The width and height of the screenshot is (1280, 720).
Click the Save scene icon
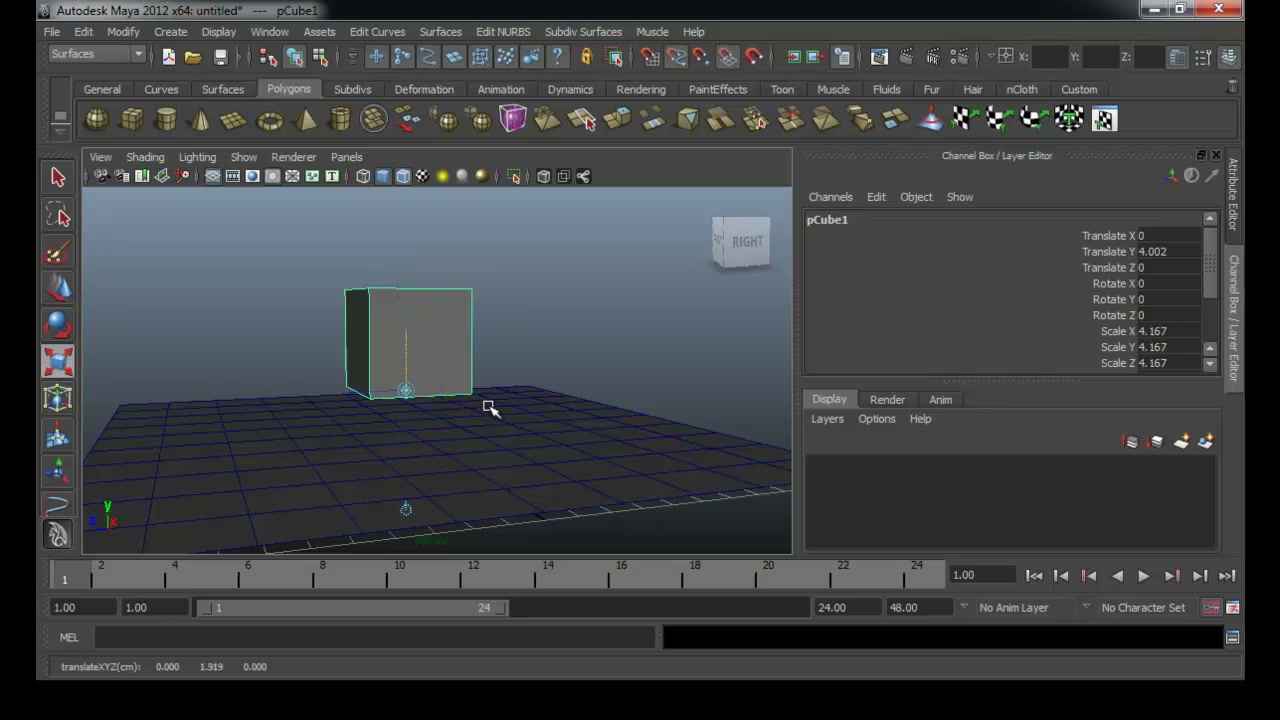[x=220, y=57]
